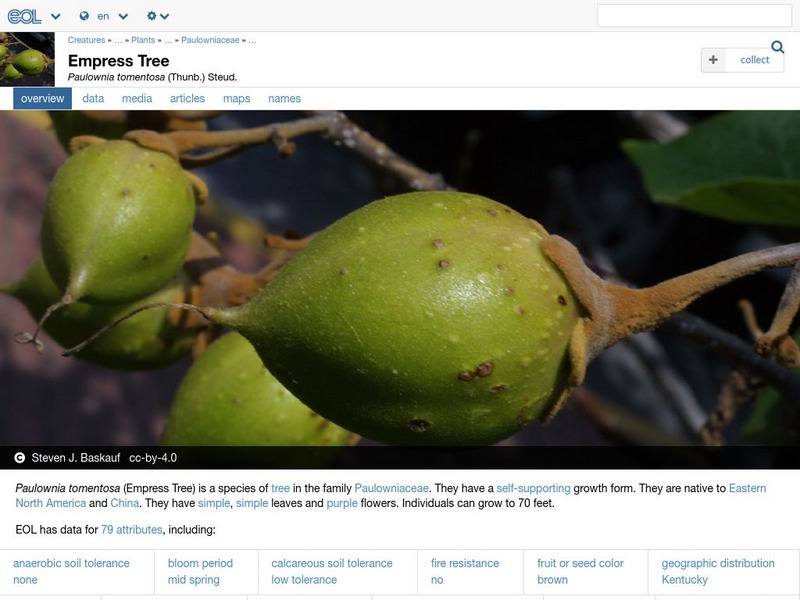800x600 pixels.
Task: Expand the settings gear dropdown arrow
Action: pyautogui.click(x=164, y=16)
